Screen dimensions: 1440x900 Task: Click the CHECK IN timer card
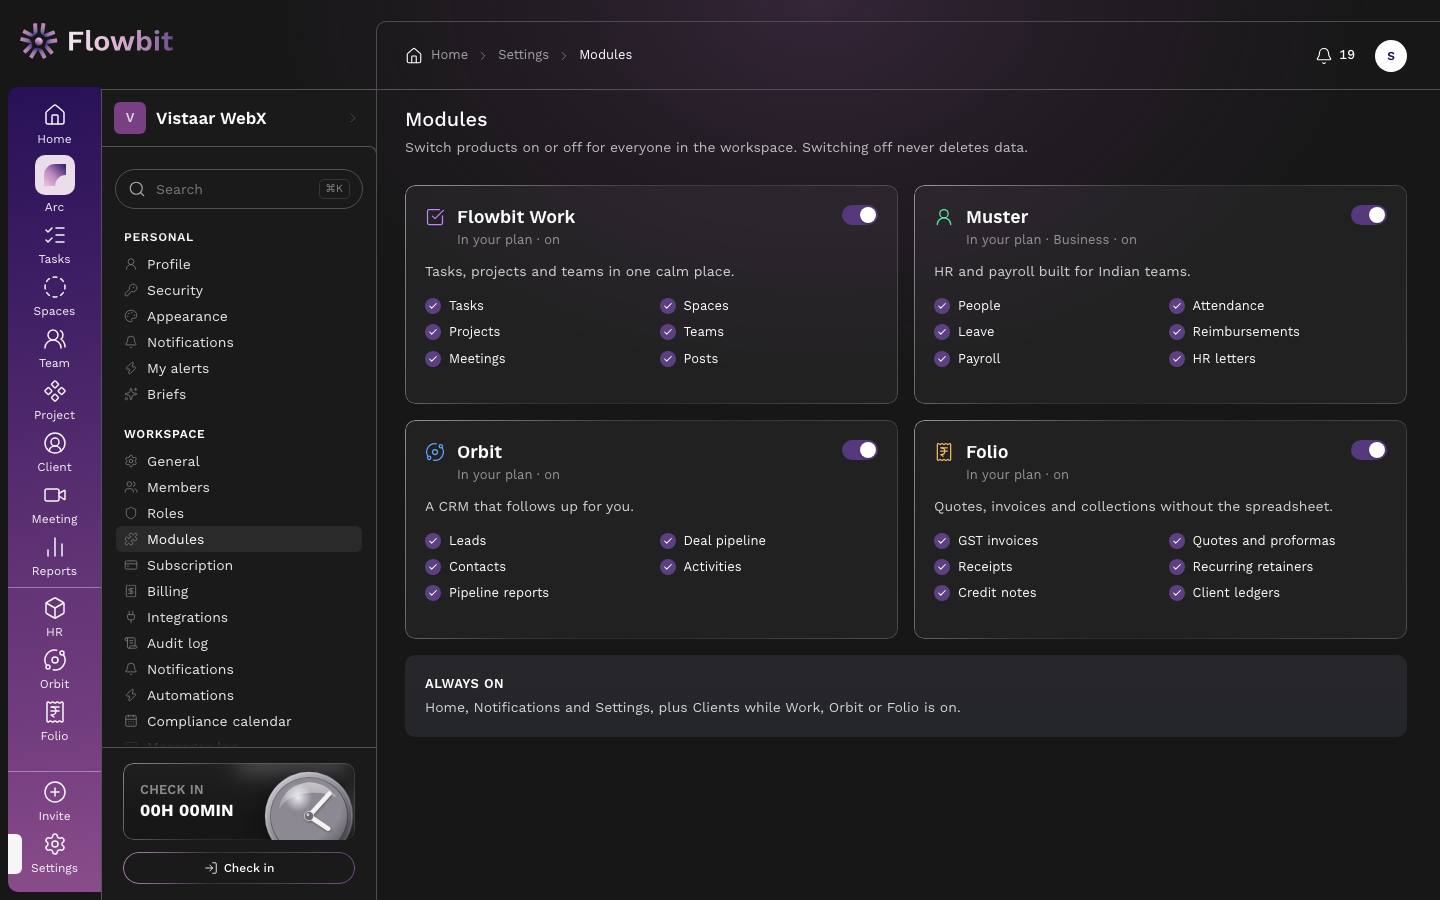click(239, 801)
